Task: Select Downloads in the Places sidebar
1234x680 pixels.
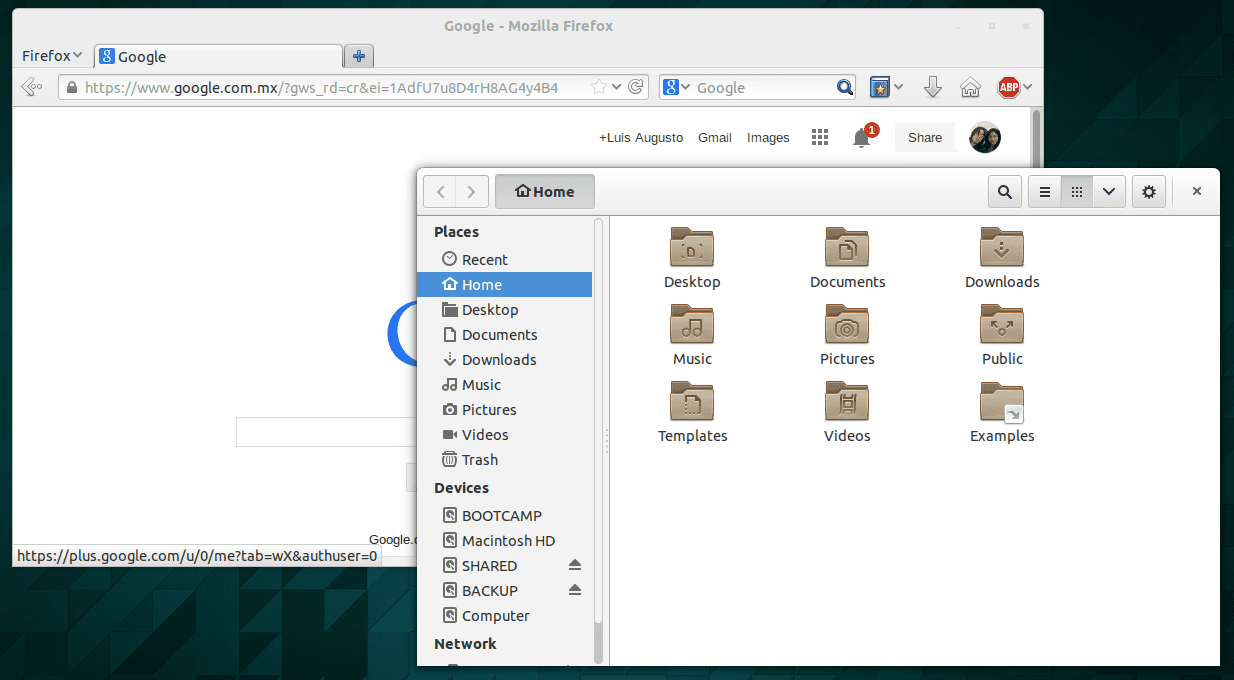Action: pyautogui.click(x=504, y=360)
